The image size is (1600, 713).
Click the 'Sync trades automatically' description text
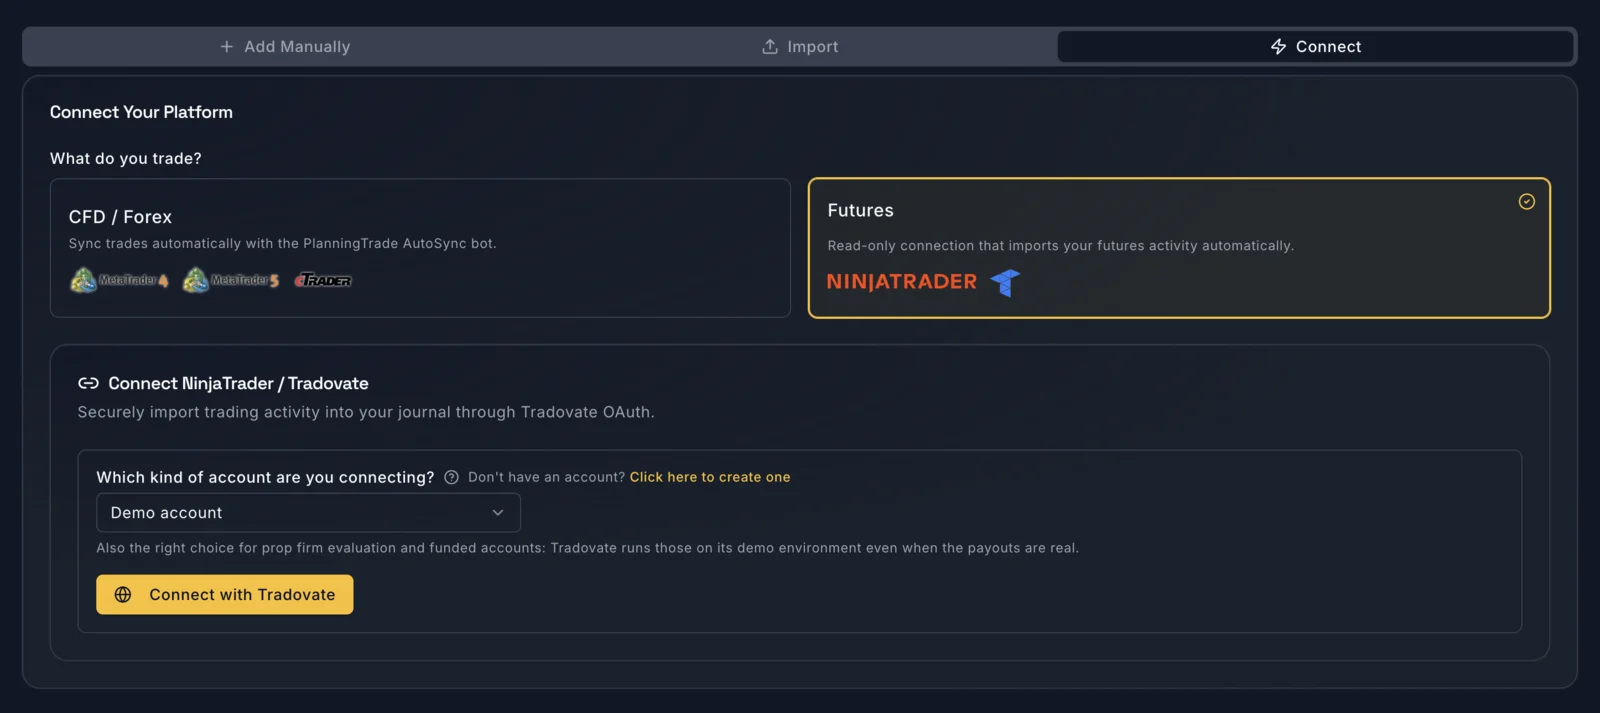282,243
